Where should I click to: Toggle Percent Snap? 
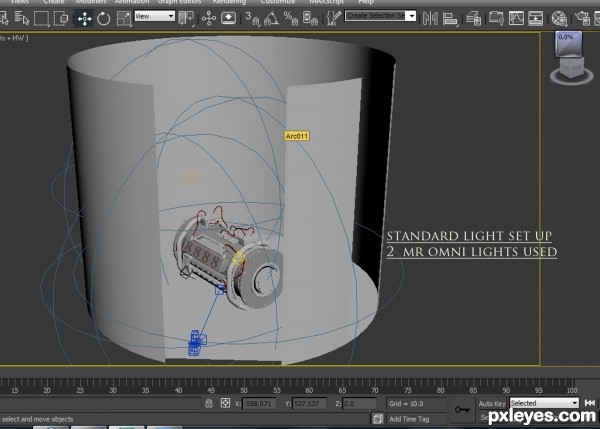[x=291, y=18]
